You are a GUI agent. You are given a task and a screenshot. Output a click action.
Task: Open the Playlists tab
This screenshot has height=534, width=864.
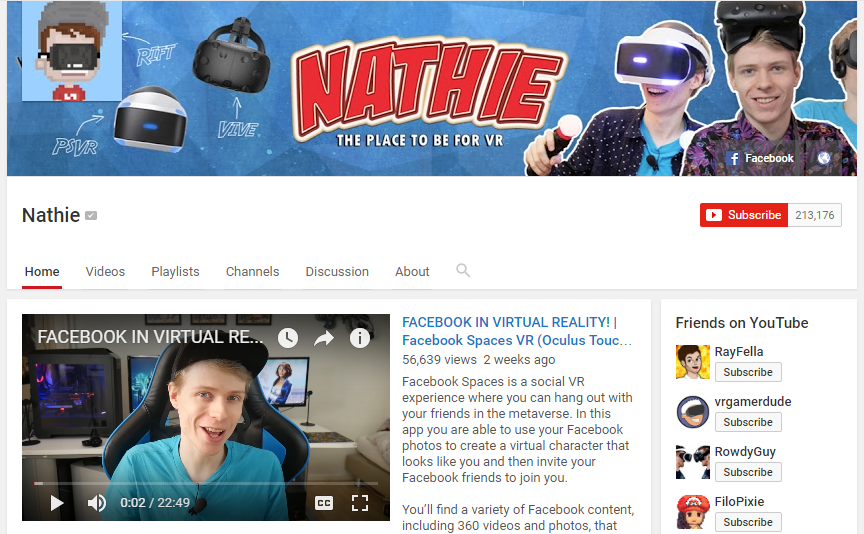click(175, 272)
